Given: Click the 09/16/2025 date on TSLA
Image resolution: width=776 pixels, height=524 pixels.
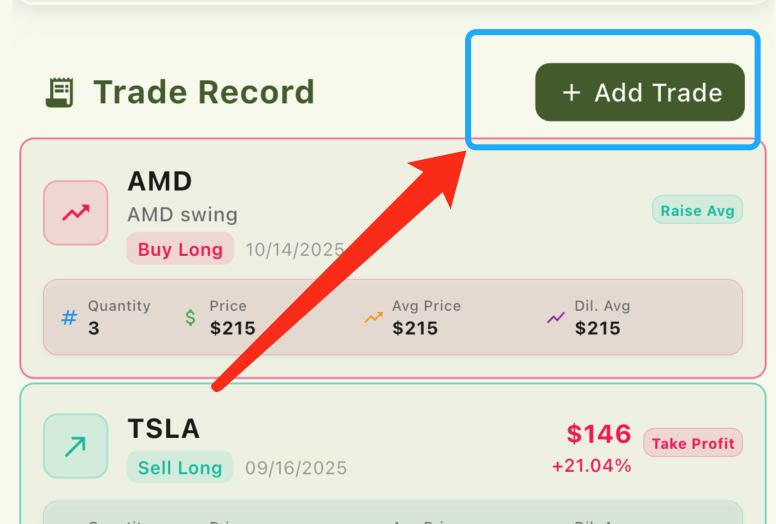Looking at the screenshot, I should pos(296,467).
